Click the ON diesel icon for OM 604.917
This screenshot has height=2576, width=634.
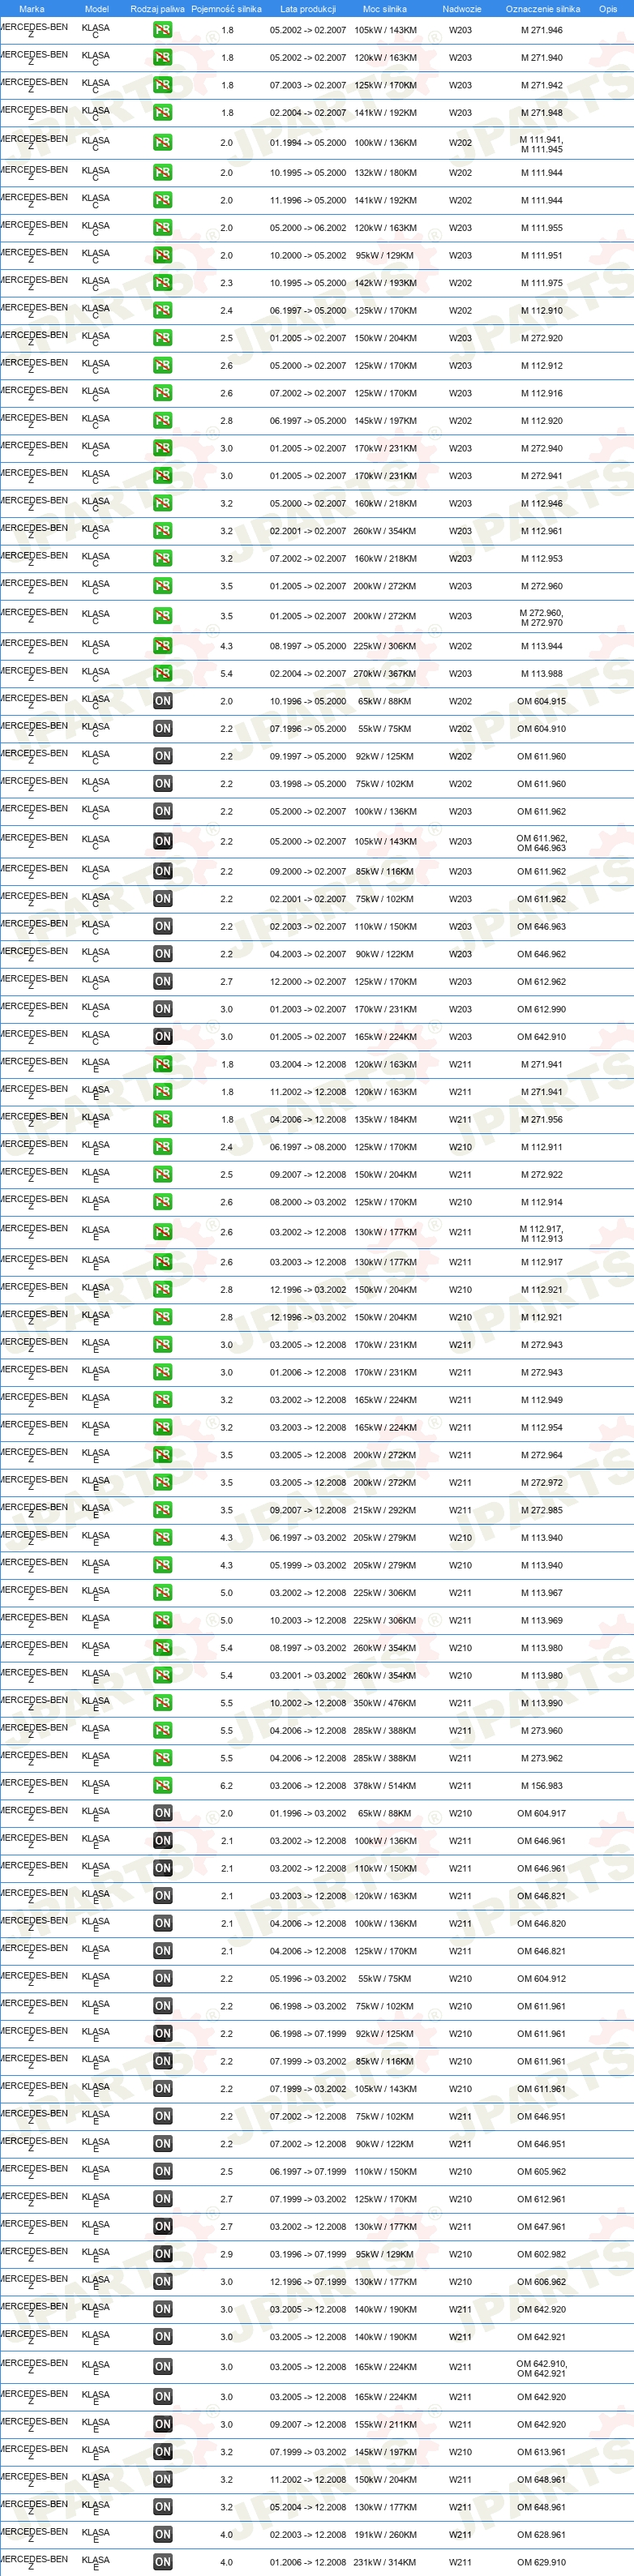[162, 1813]
